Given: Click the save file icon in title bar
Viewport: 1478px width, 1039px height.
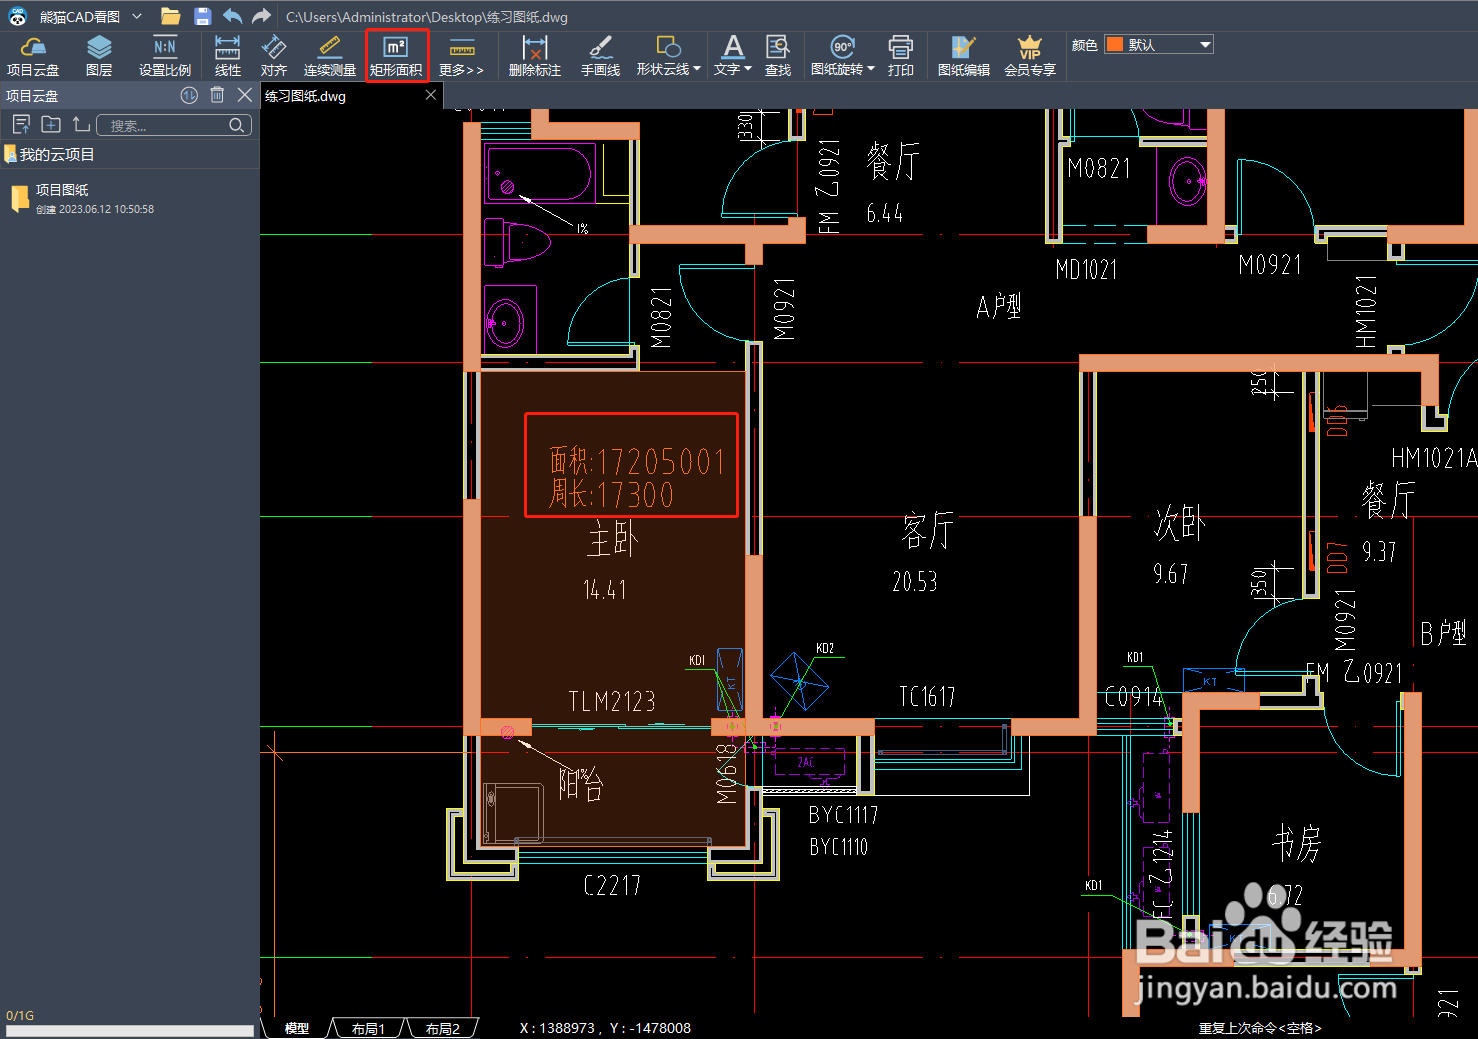Looking at the screenshot, I should pyautogui.click(x=202, y=16).
